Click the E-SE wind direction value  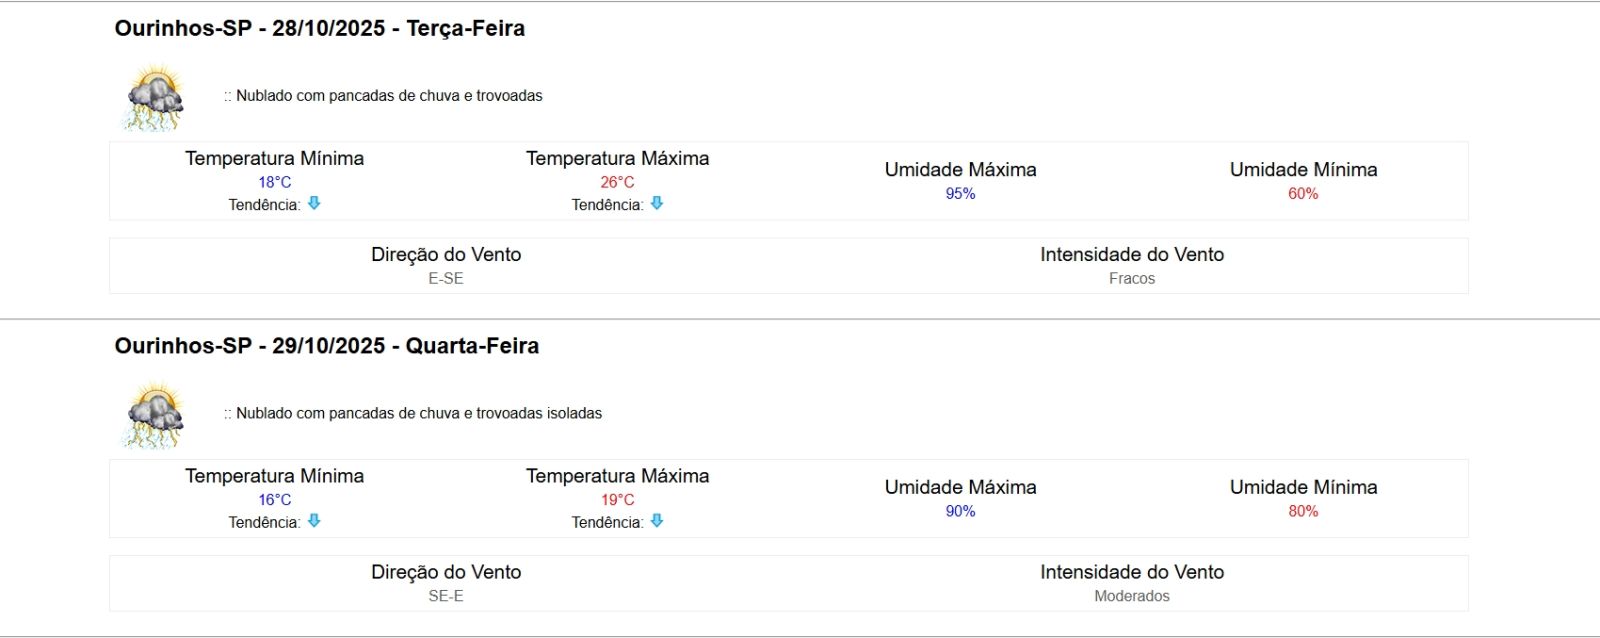(446, 279)
